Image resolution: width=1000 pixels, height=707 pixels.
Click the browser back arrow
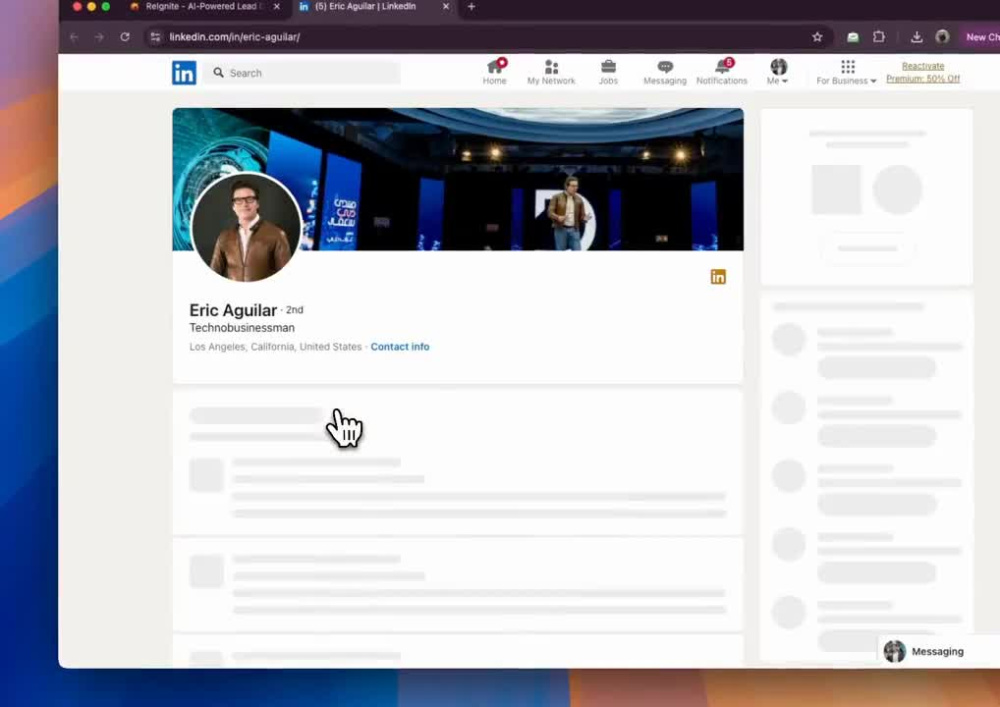[x=74, y=37]
